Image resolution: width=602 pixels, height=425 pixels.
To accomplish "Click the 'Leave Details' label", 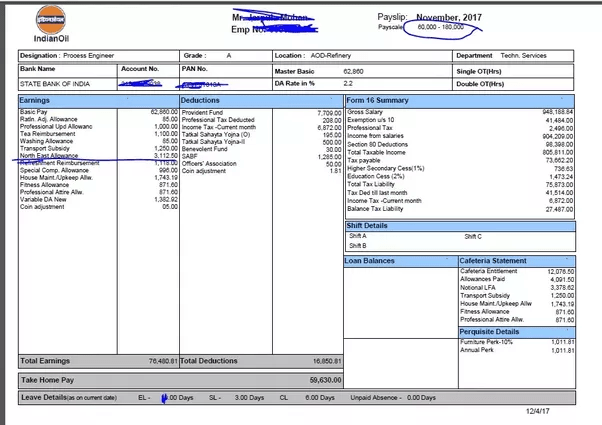I will [44, 397].
